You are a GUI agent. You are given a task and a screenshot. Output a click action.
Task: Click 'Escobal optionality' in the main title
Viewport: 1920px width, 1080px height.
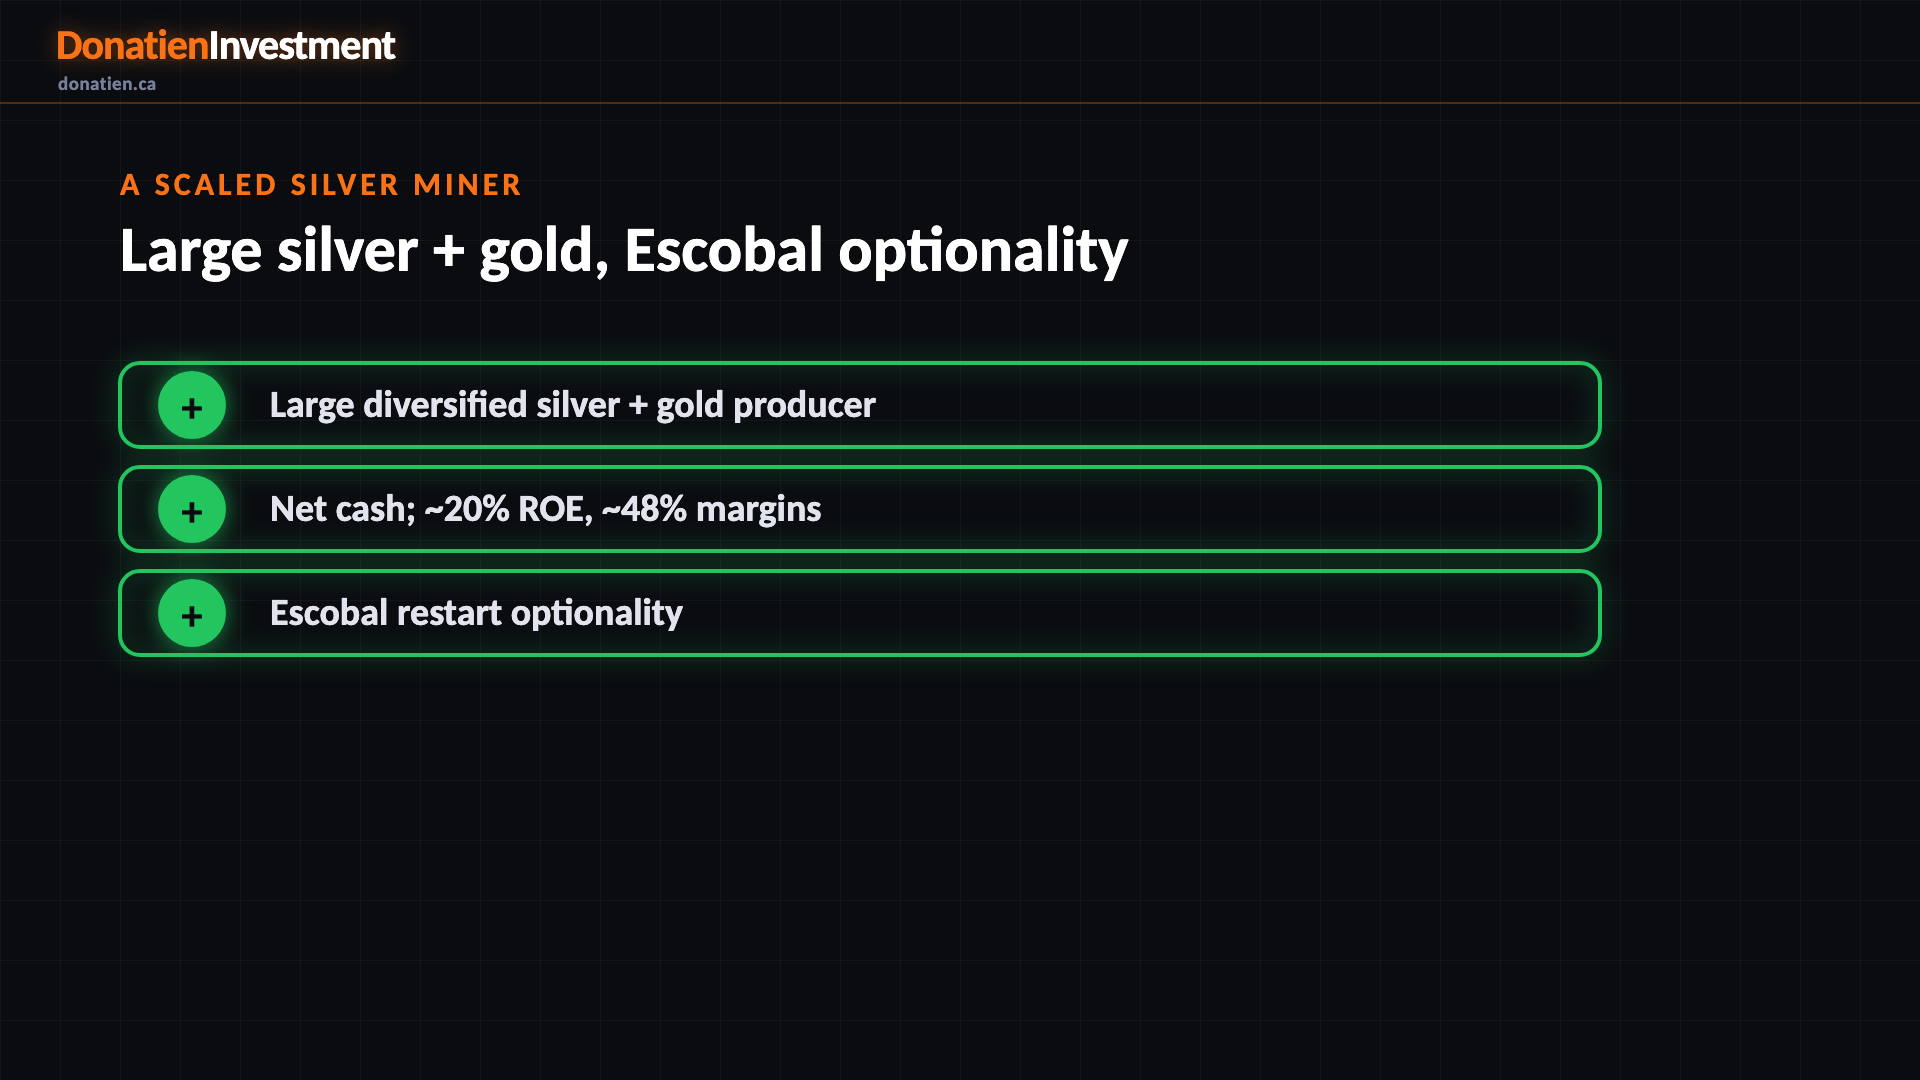876,251
